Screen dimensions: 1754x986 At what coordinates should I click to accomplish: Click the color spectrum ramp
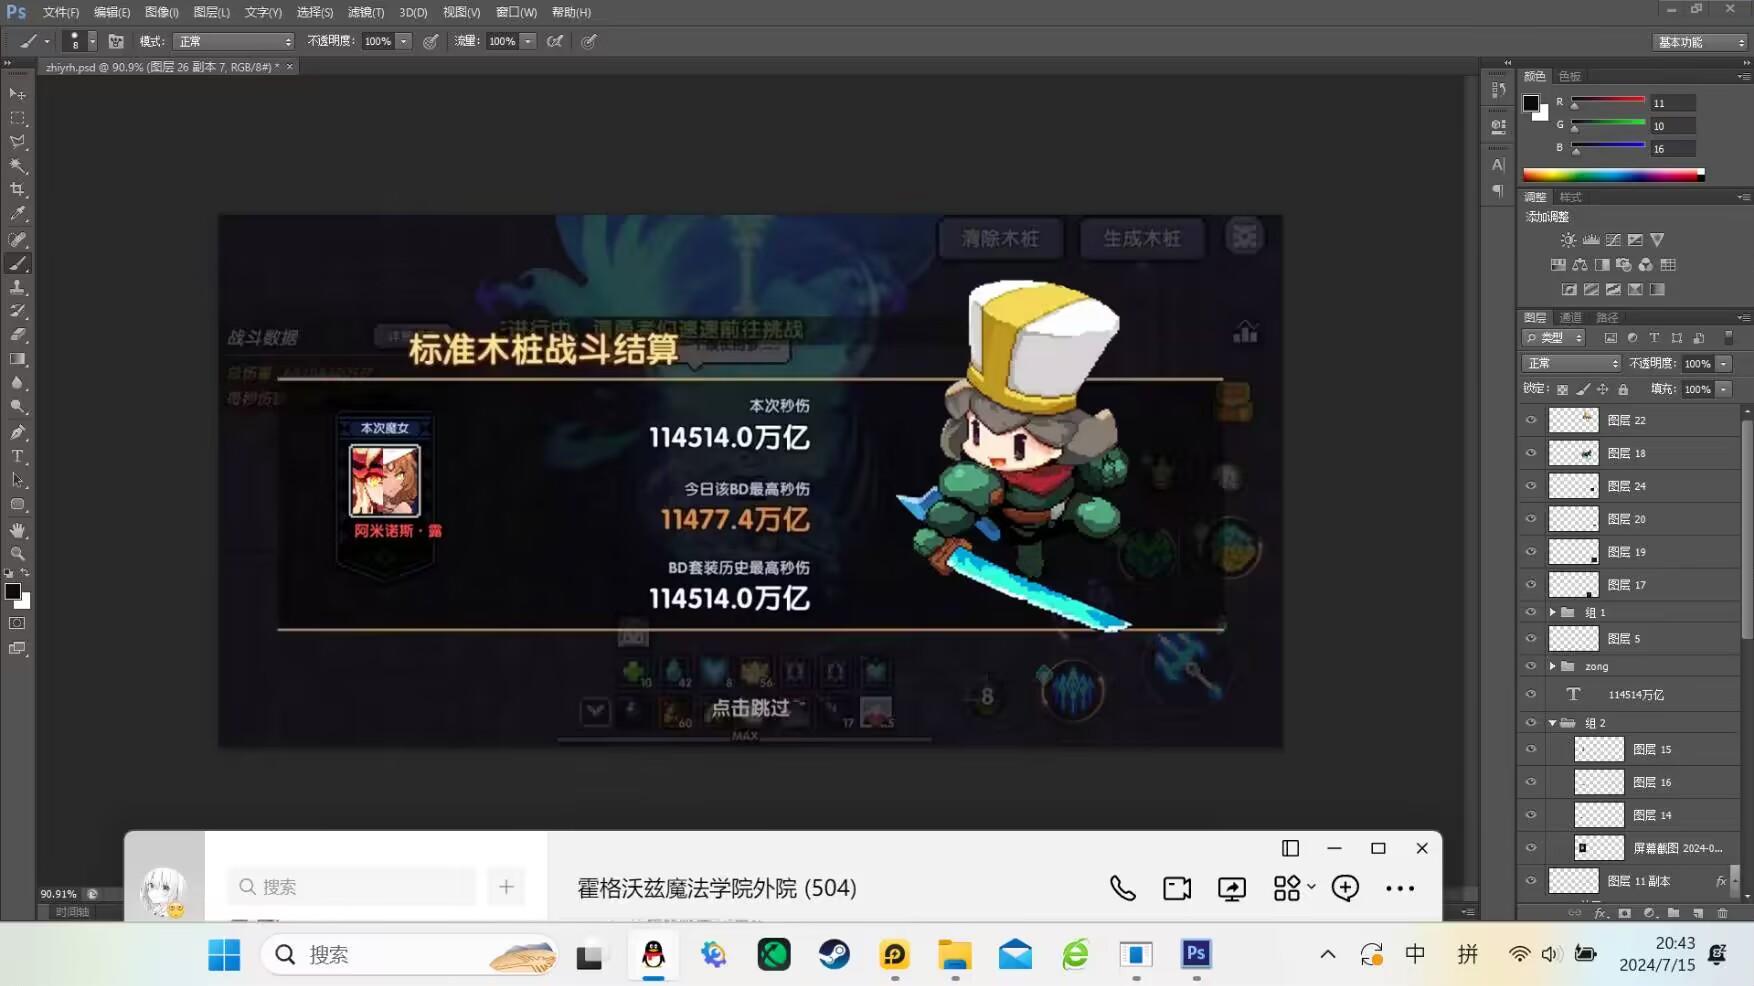(x=1613, y=175)
